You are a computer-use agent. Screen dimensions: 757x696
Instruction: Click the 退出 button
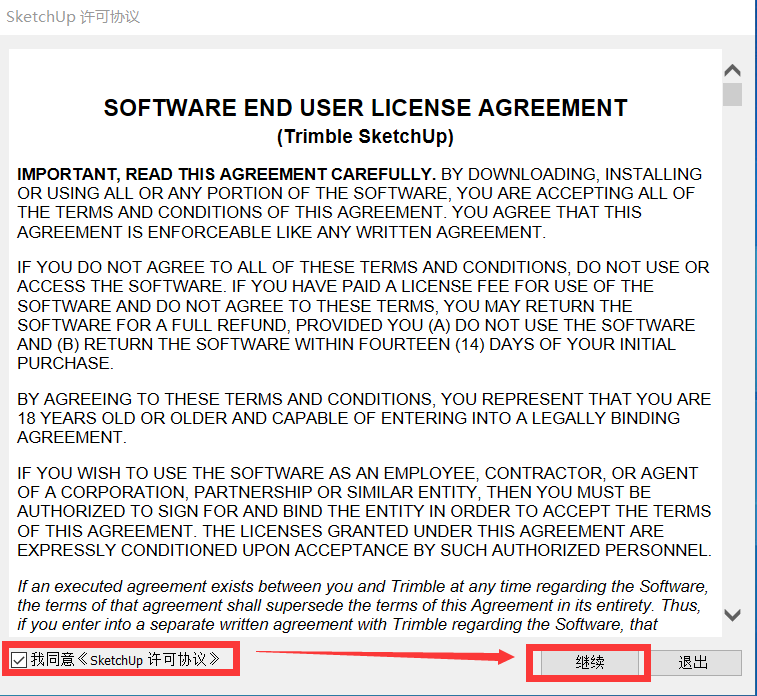click(693, 662)
